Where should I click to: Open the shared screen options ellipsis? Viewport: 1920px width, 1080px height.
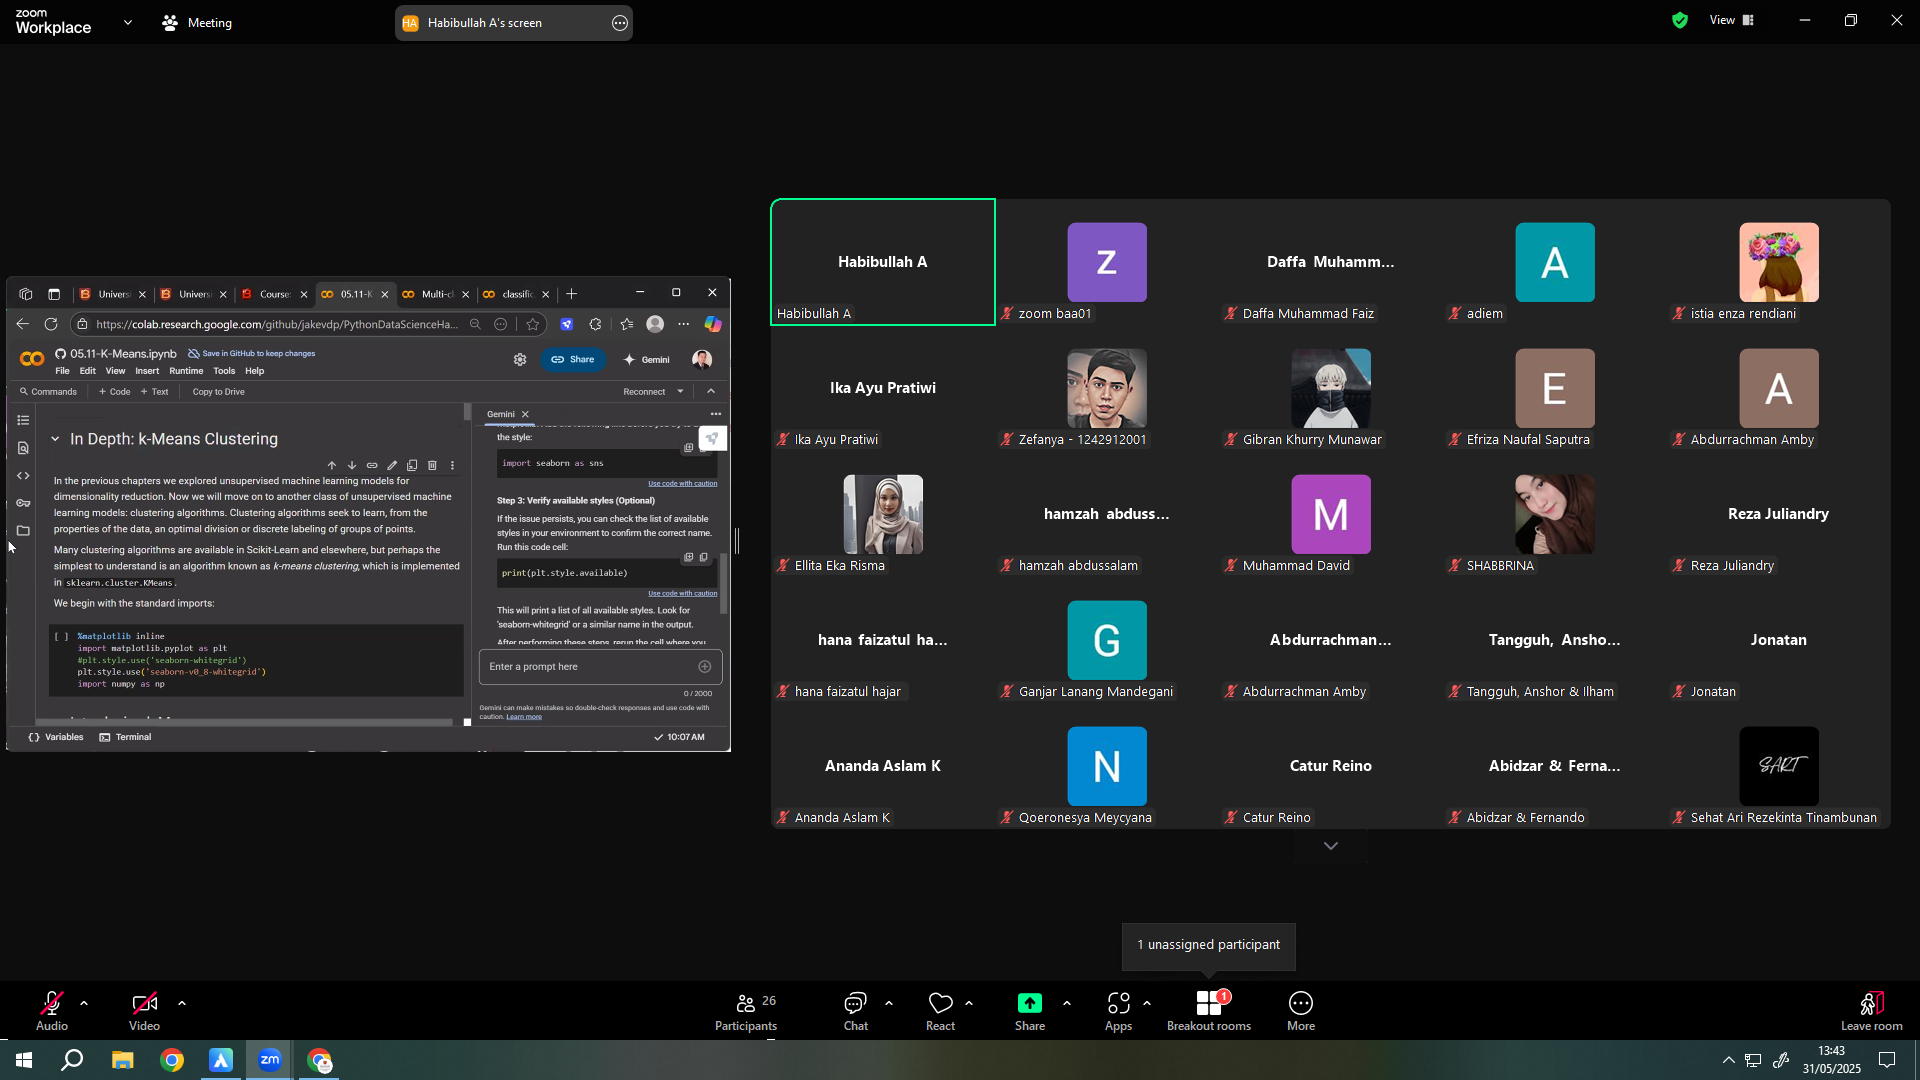pyautogui.click(x=620, y=23)
